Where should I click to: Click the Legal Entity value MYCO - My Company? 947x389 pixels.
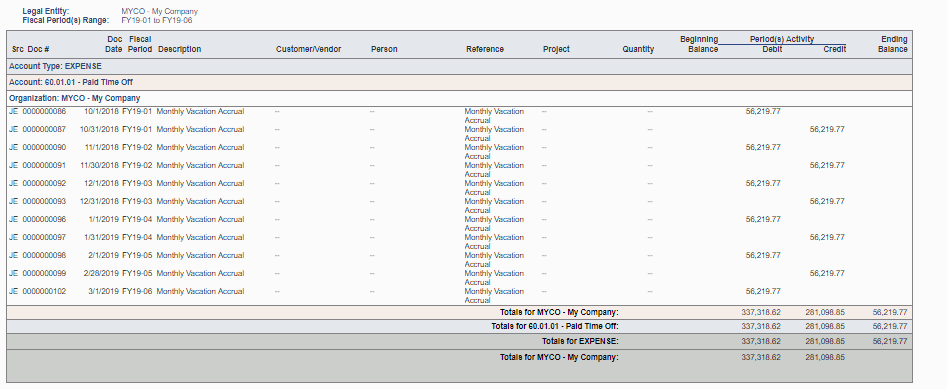(159, 11)
